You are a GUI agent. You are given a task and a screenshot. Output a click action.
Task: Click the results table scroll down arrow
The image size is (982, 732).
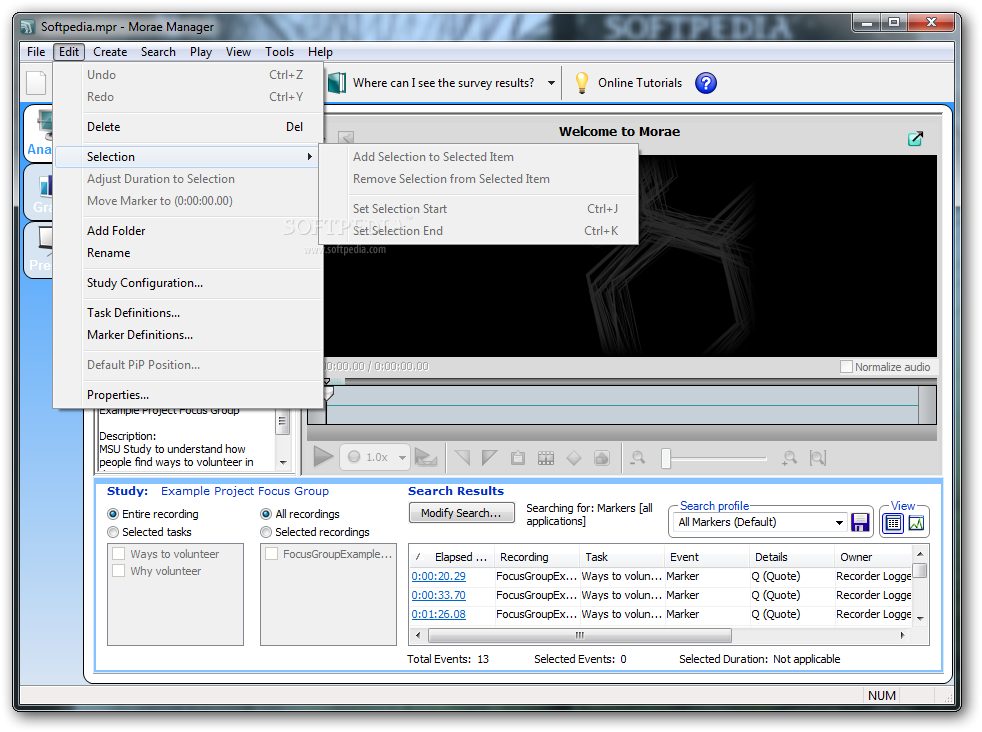tap(920, 618)
